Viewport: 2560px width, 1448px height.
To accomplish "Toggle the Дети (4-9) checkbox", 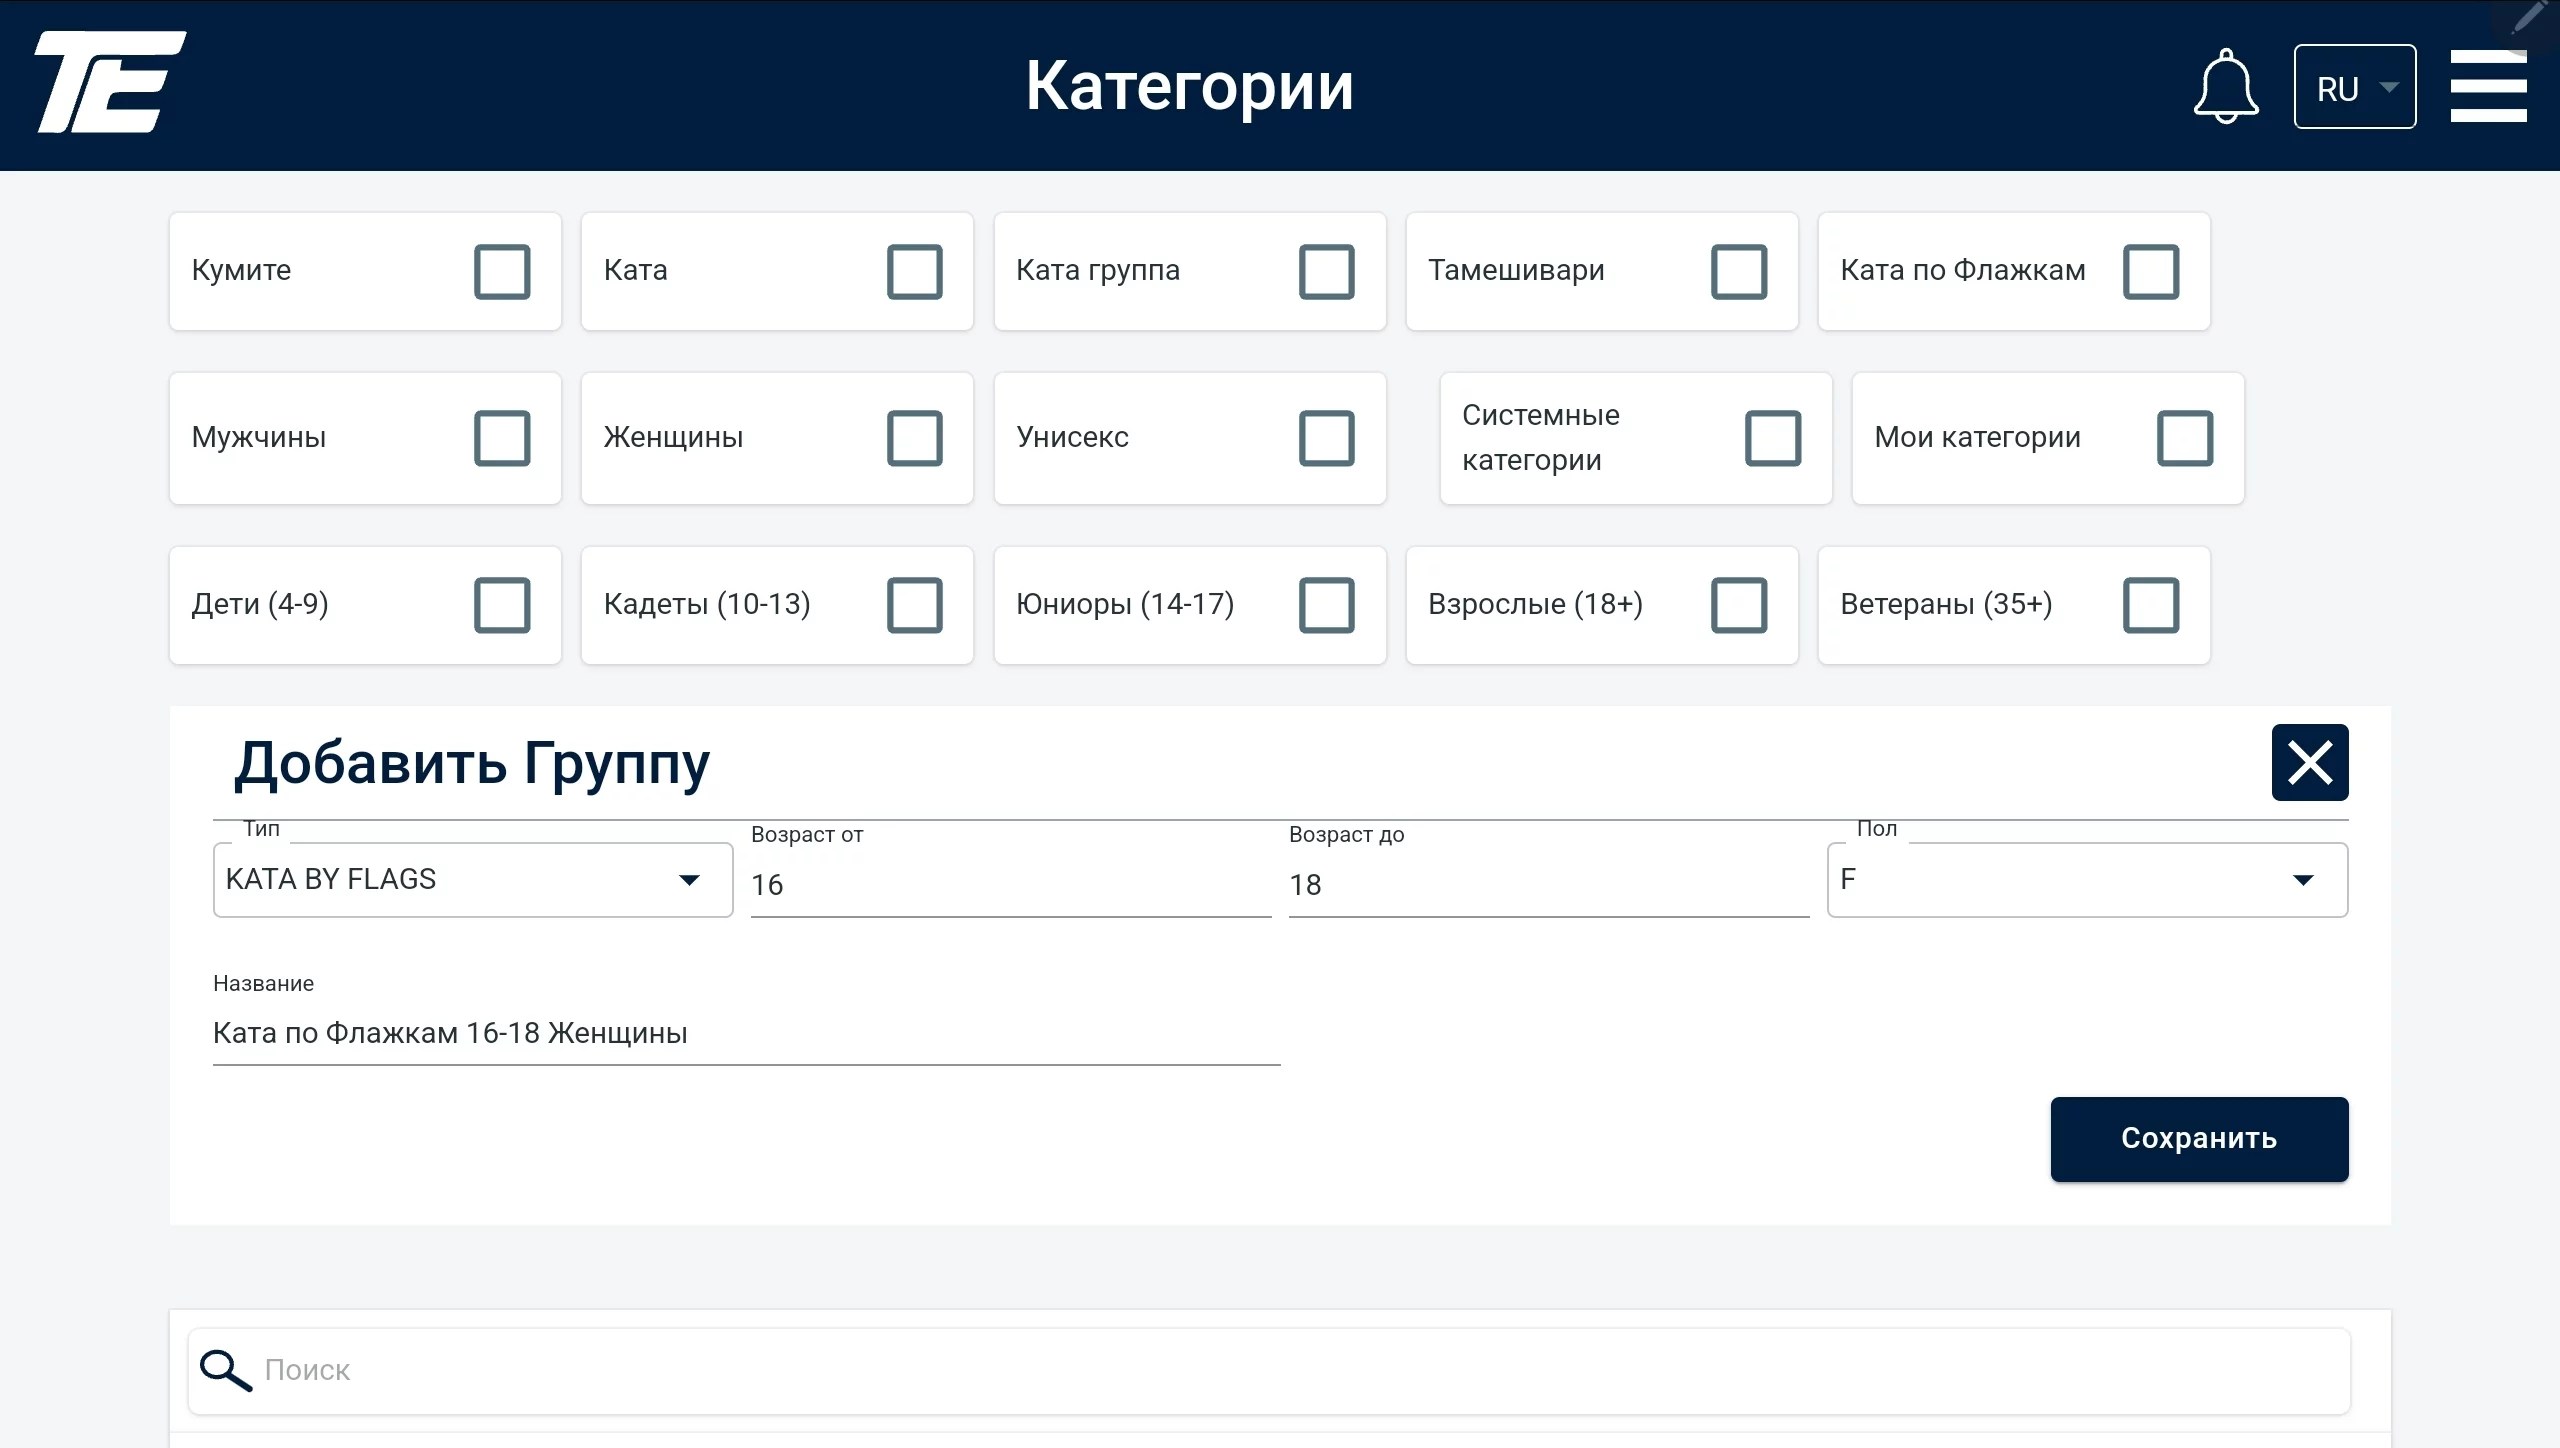I will coord(502,605).
